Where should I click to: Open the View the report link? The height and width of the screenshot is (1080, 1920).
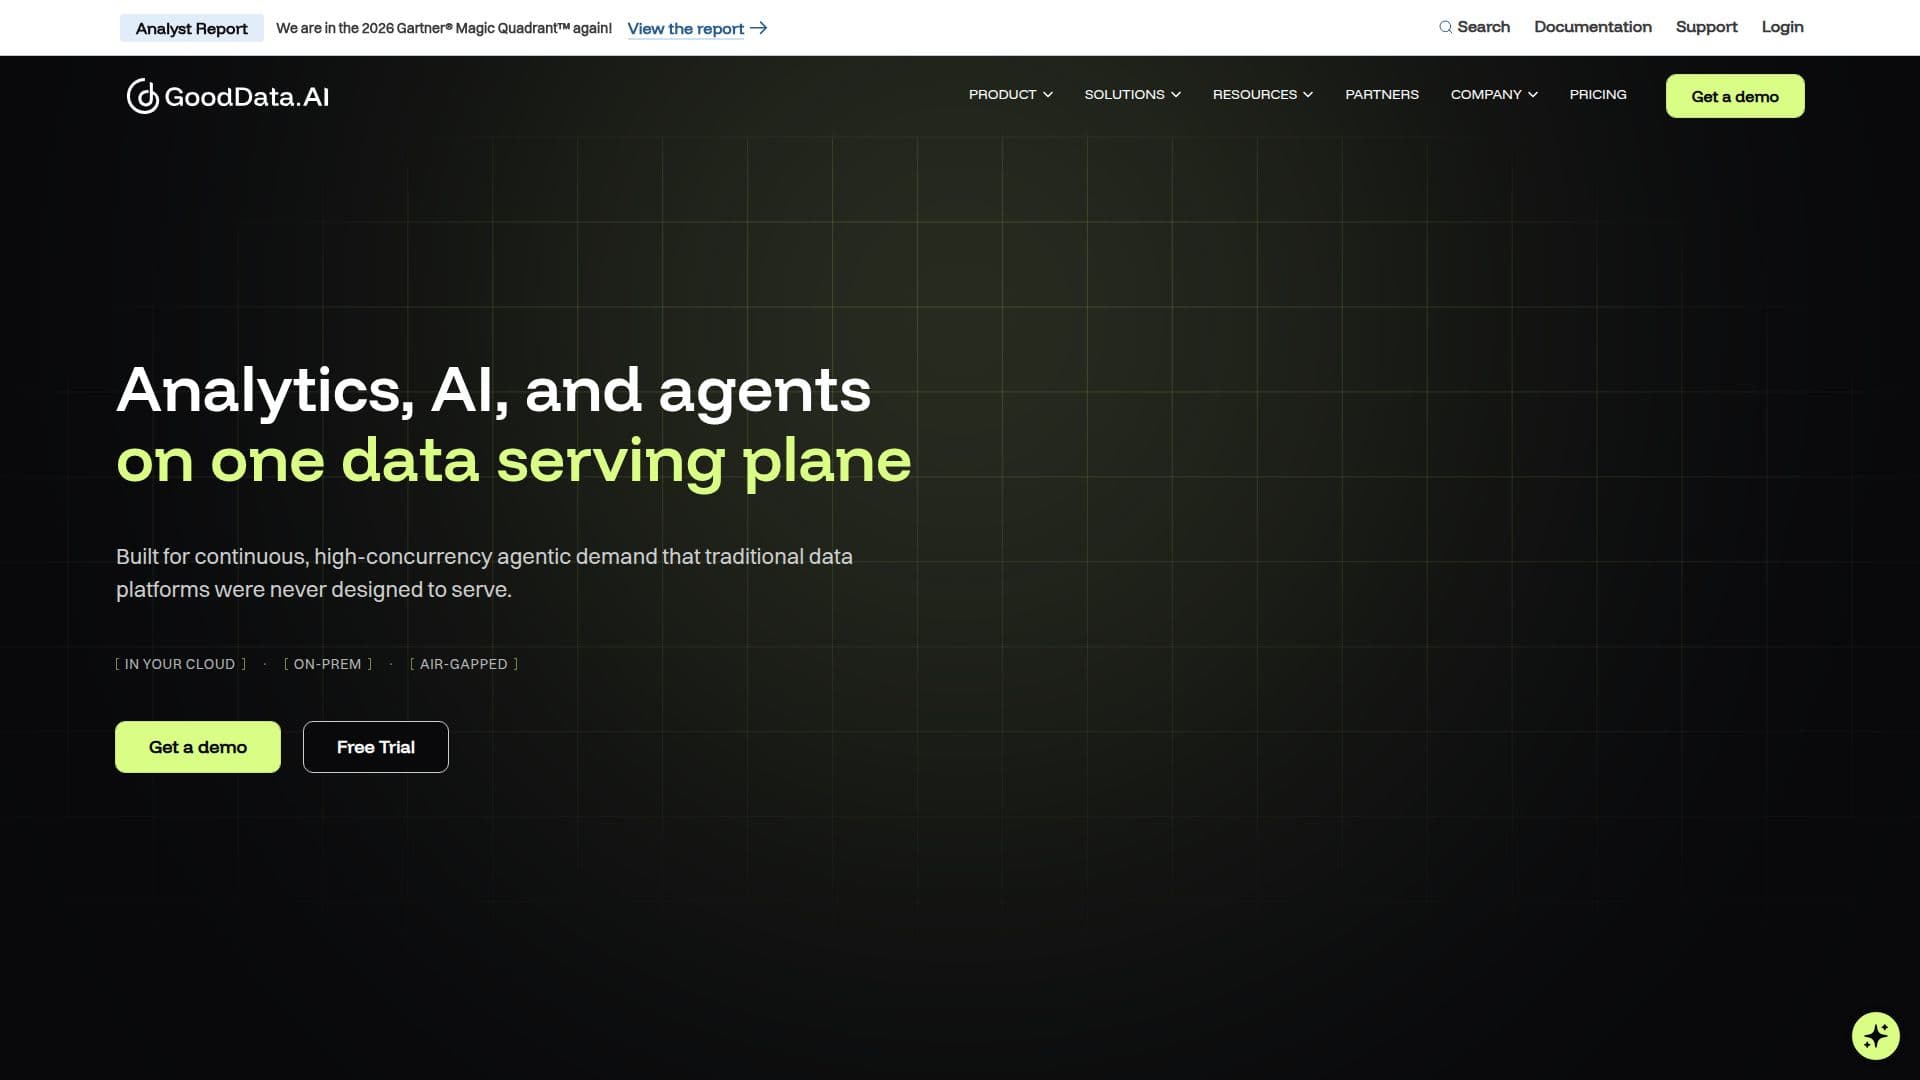pyautogui.click(x=686, y=28)
